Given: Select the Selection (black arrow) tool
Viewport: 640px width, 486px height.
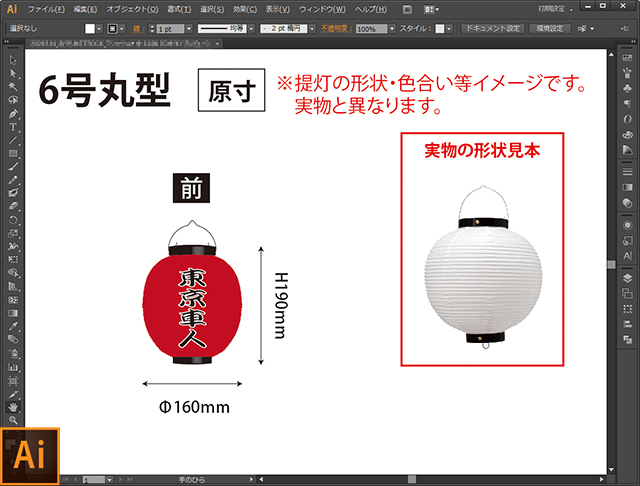Looking at the screenshot, I should pos(13,60).
